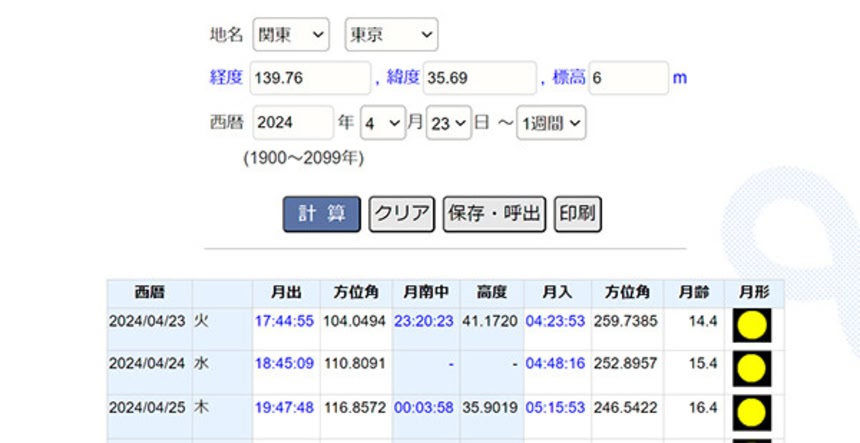Click the moonrise time 17:44:55

pyautogui.click(x=284, y=321)
